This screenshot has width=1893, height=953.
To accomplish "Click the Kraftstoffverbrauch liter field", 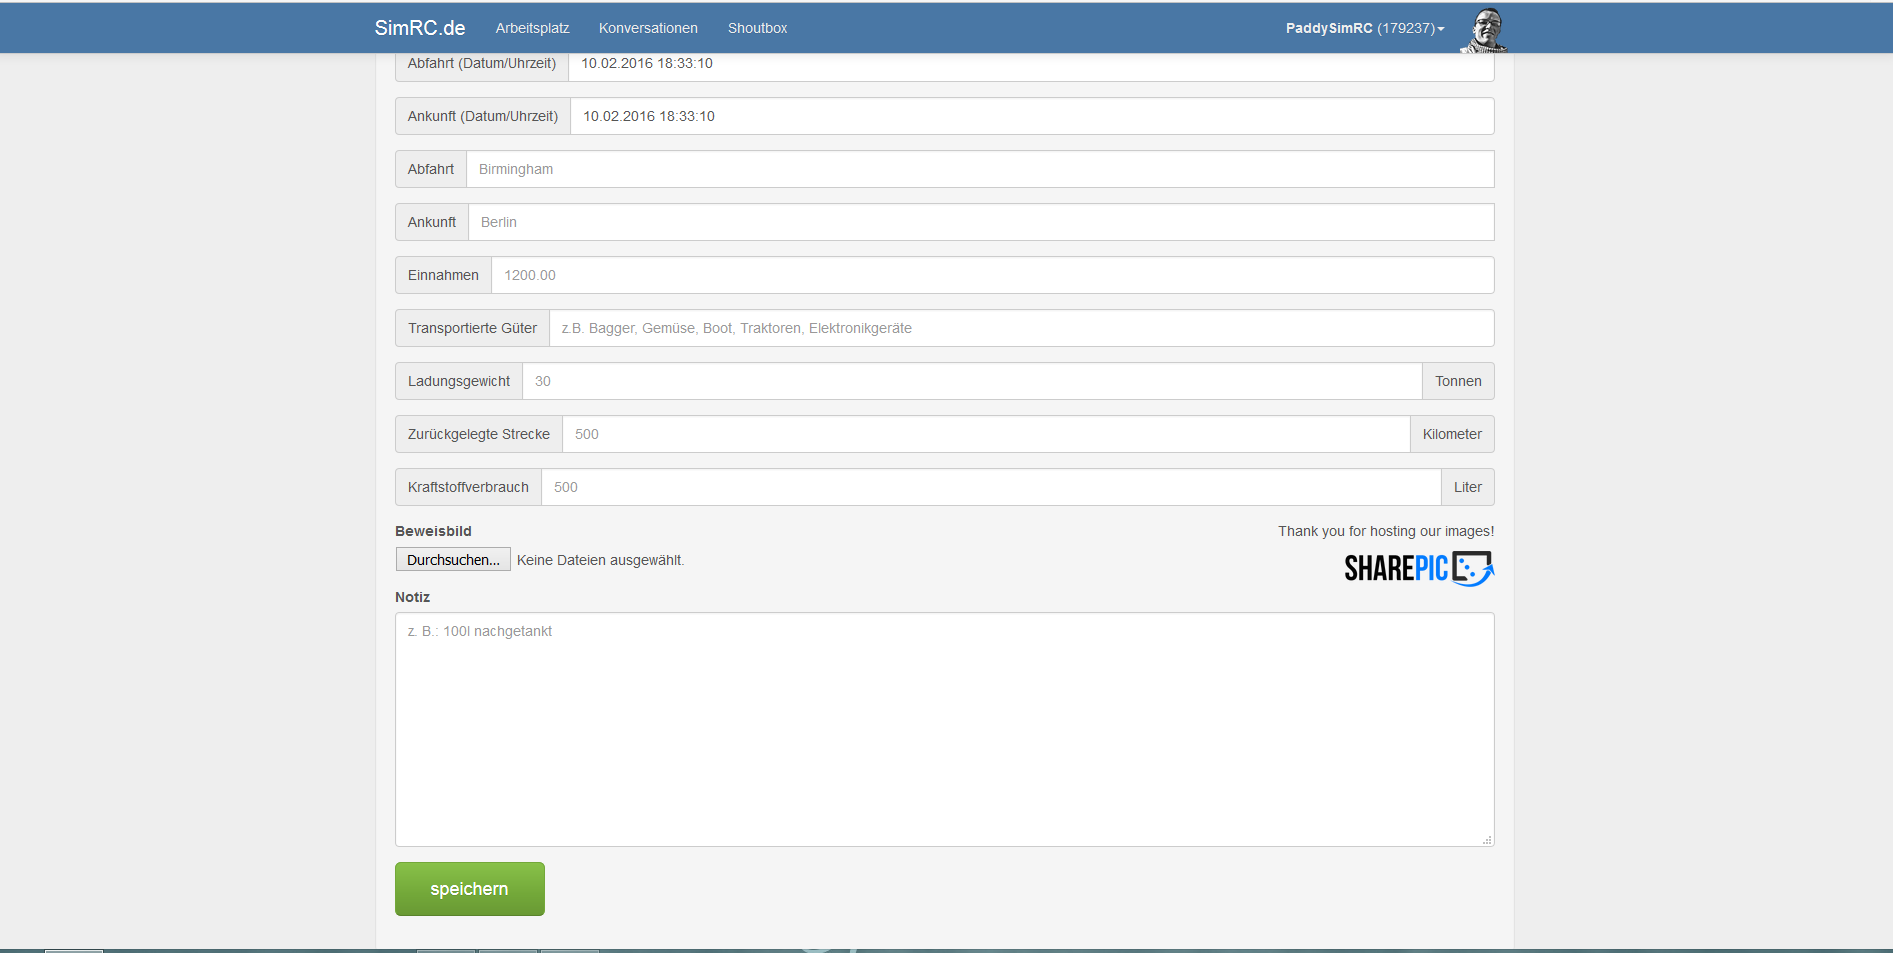I will click(990, 487).
